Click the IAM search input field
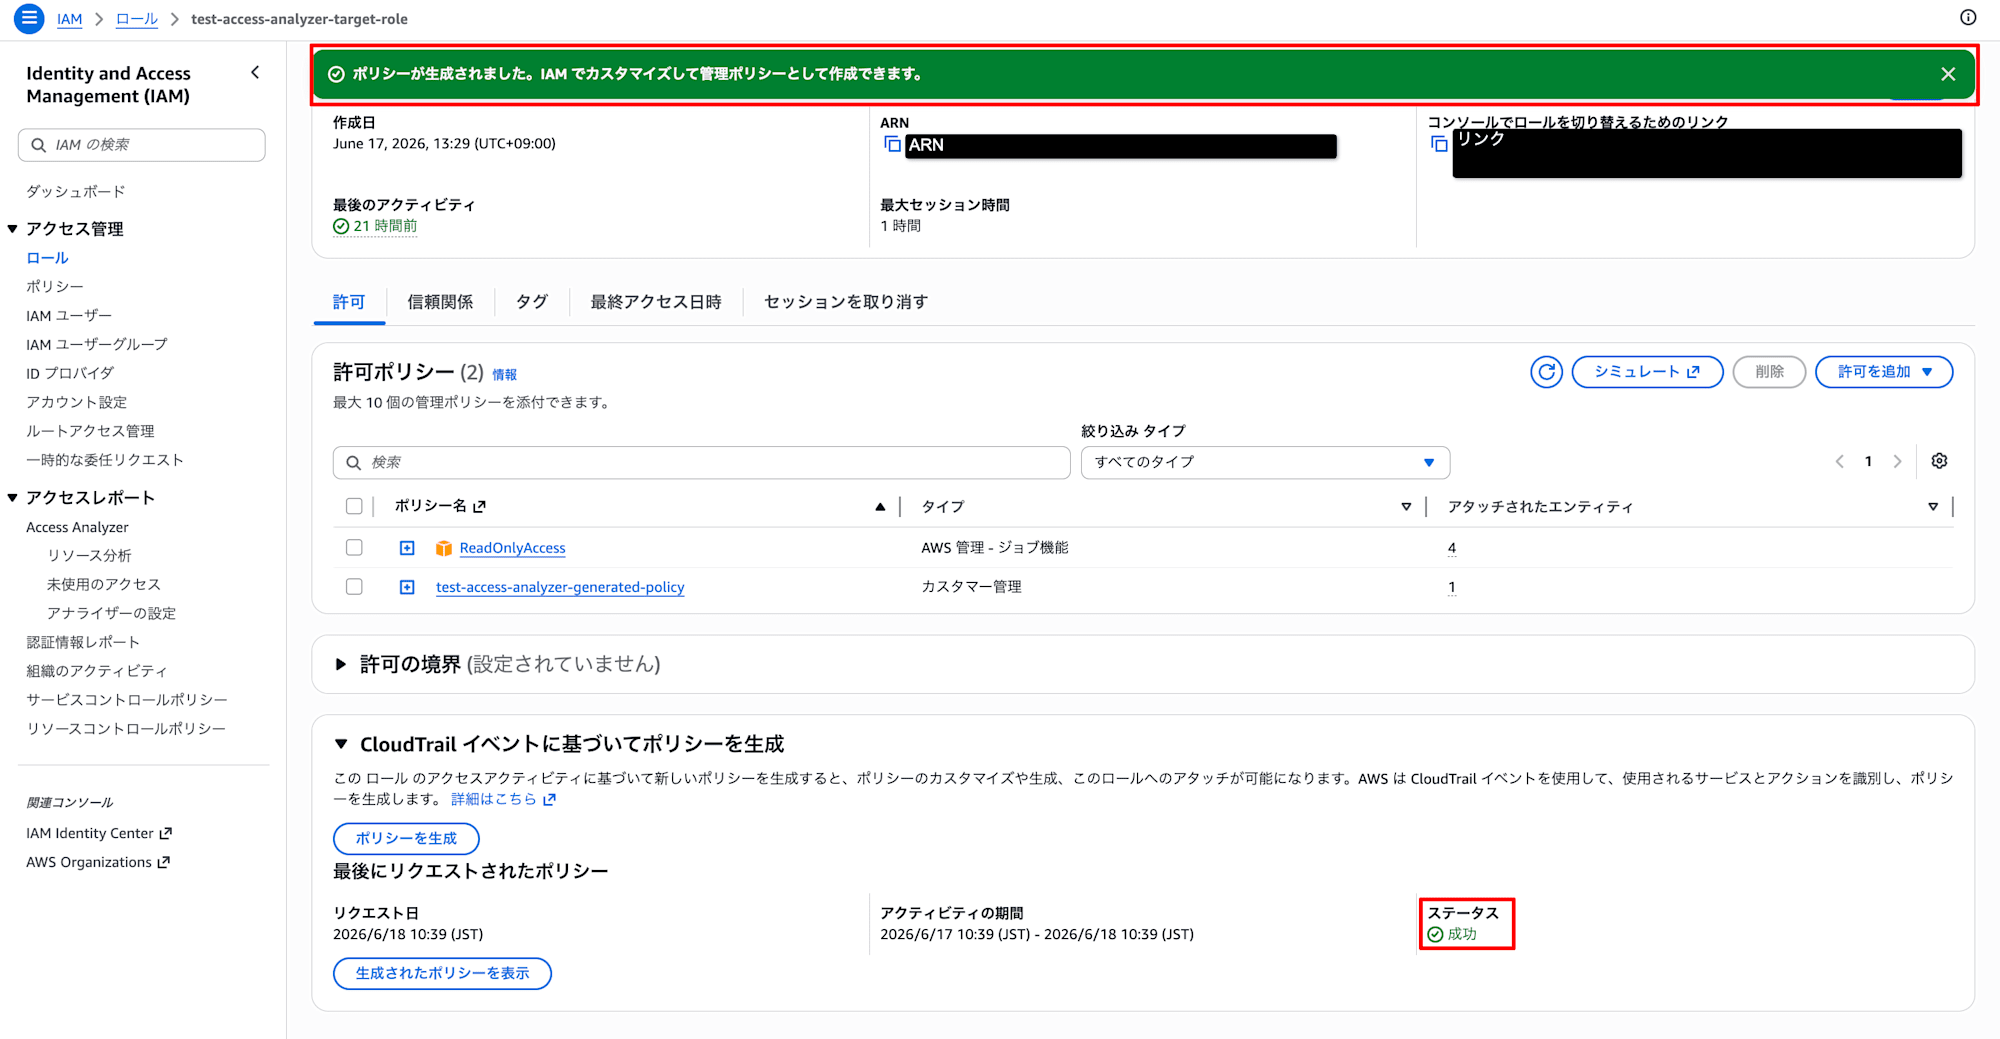The height and width of the screenshot is (1039, 2000). 141,145
